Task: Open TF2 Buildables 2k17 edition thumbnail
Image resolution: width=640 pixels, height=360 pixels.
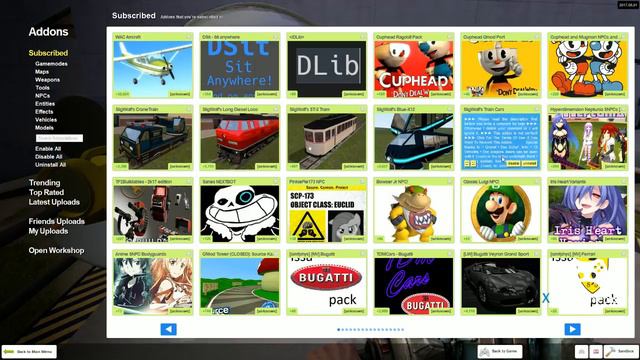Action: (x=153, y=213)
